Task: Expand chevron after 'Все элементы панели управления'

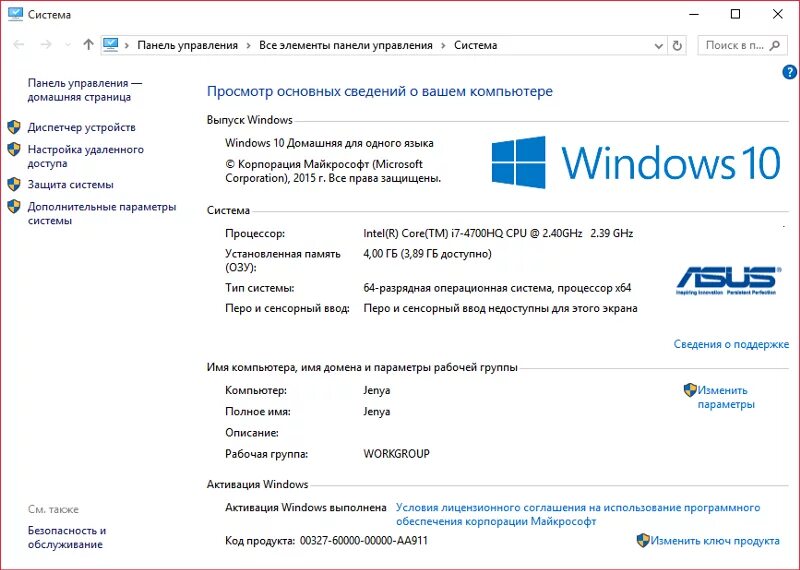Action: pos(443,45)
